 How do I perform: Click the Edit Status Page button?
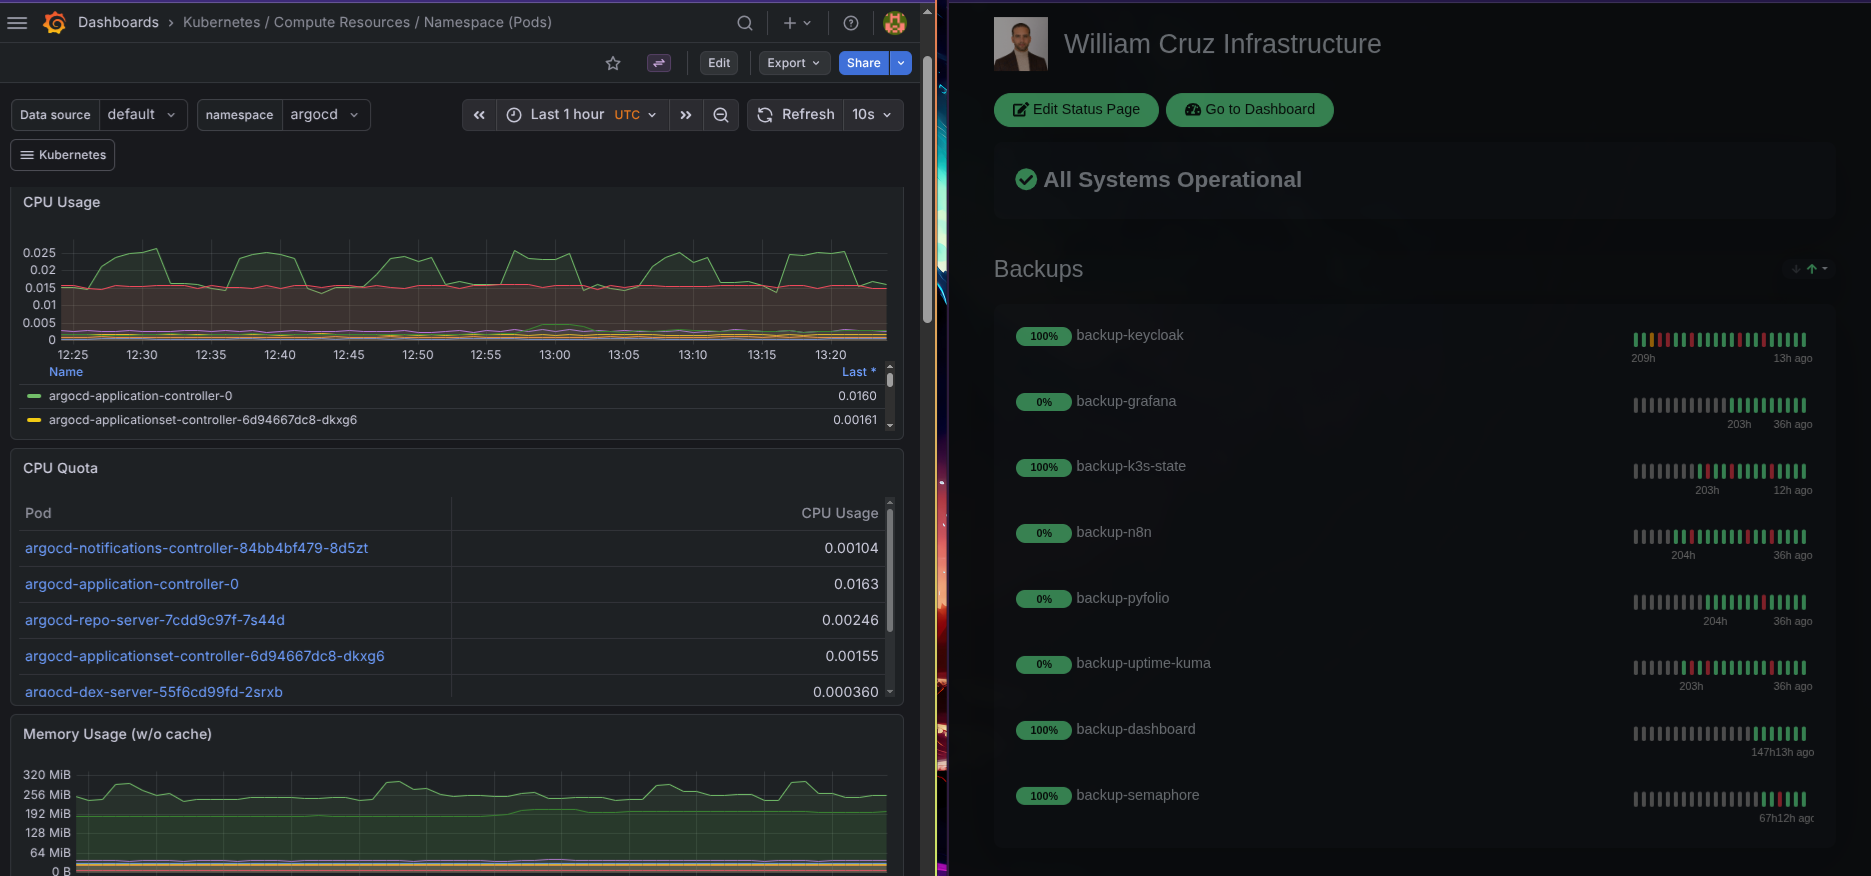point(1076,110)
